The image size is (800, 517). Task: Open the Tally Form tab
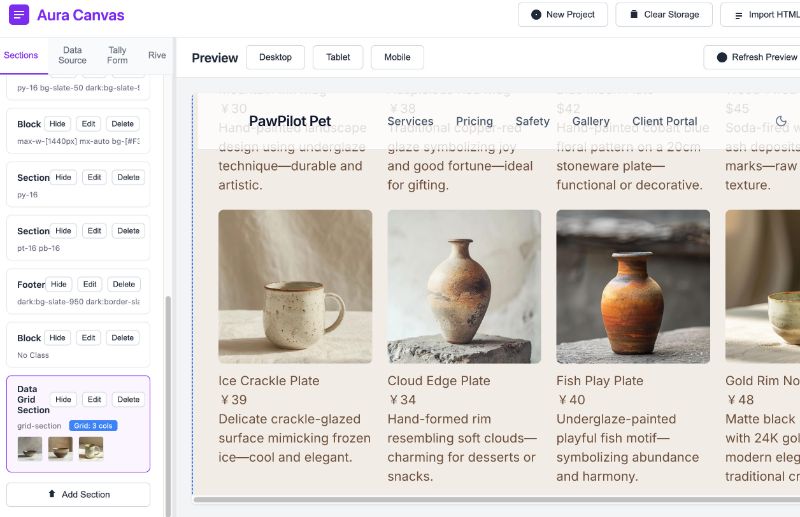pos(117,55)
